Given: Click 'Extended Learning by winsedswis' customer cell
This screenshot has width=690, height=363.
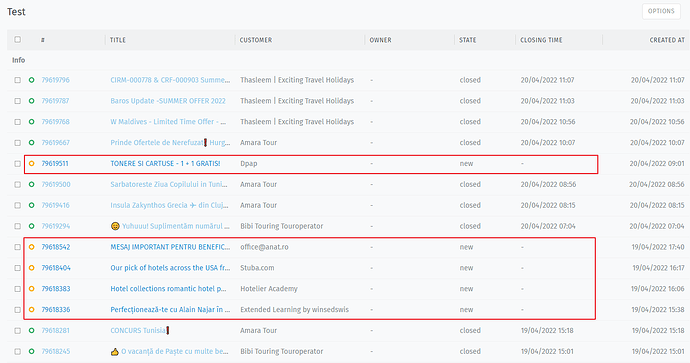Looking at the screenshot, I should tap(294, 310).
